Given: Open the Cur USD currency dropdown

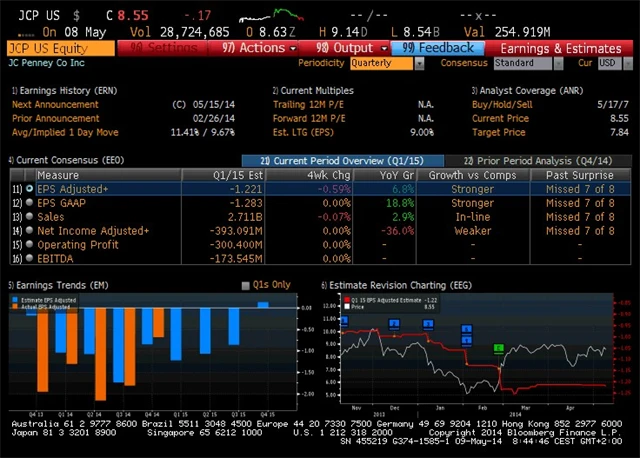Looking at the screenshot, I should point(608,63).
